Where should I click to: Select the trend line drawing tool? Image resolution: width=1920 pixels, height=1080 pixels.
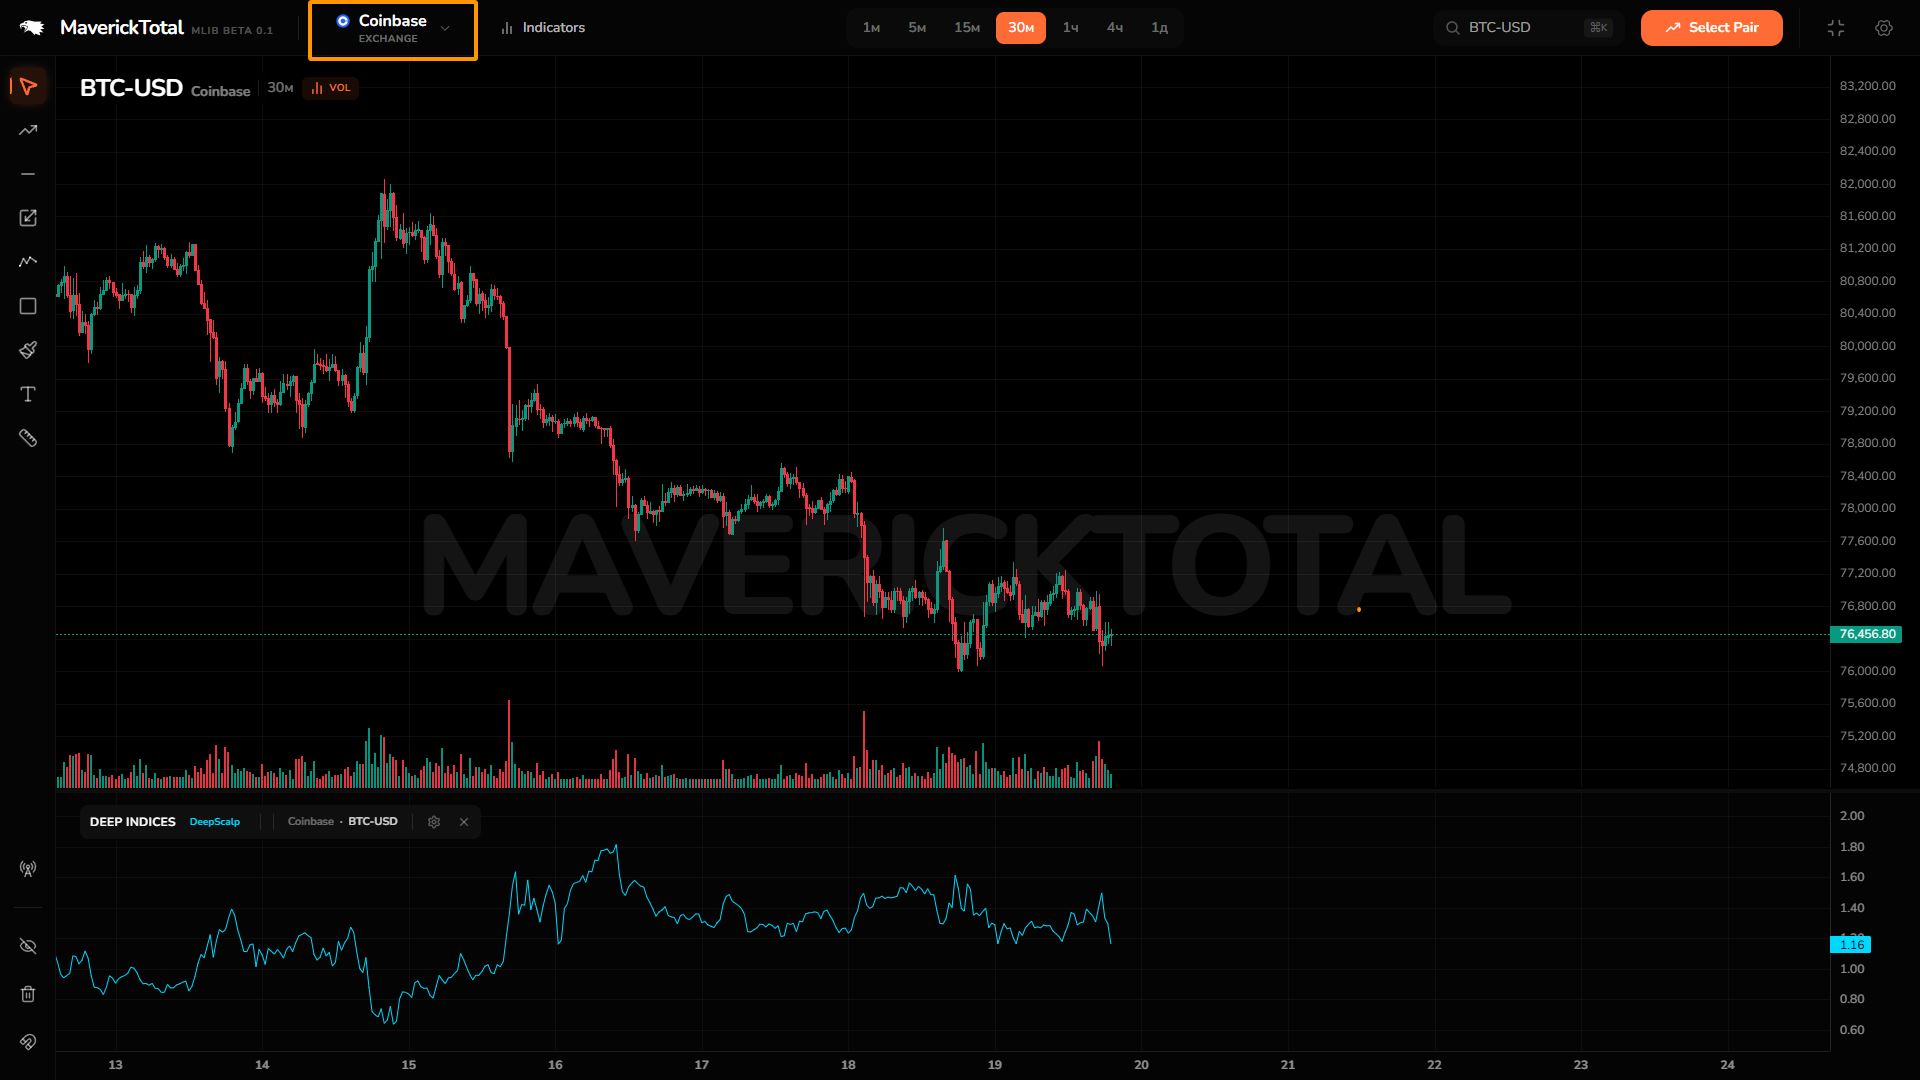[28, 130]
